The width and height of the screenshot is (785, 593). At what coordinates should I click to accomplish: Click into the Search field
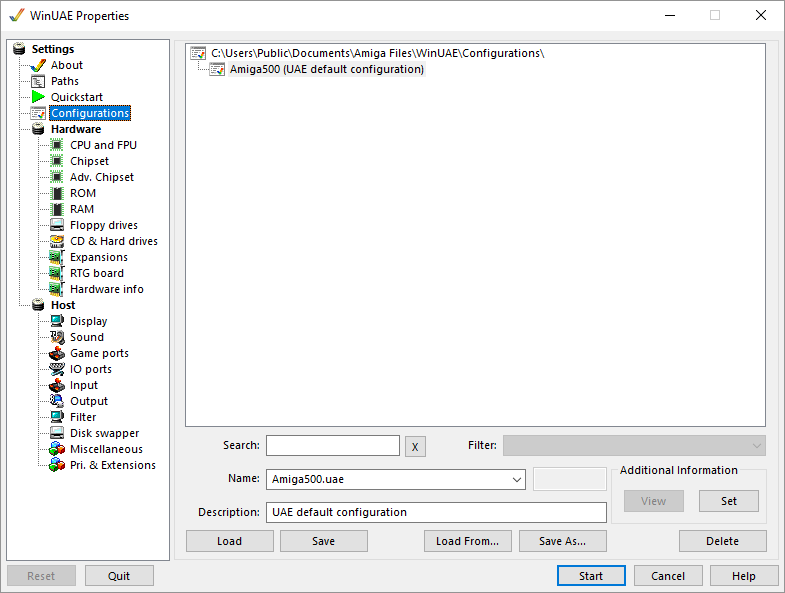pyautogui.click(x=333, y=445)
